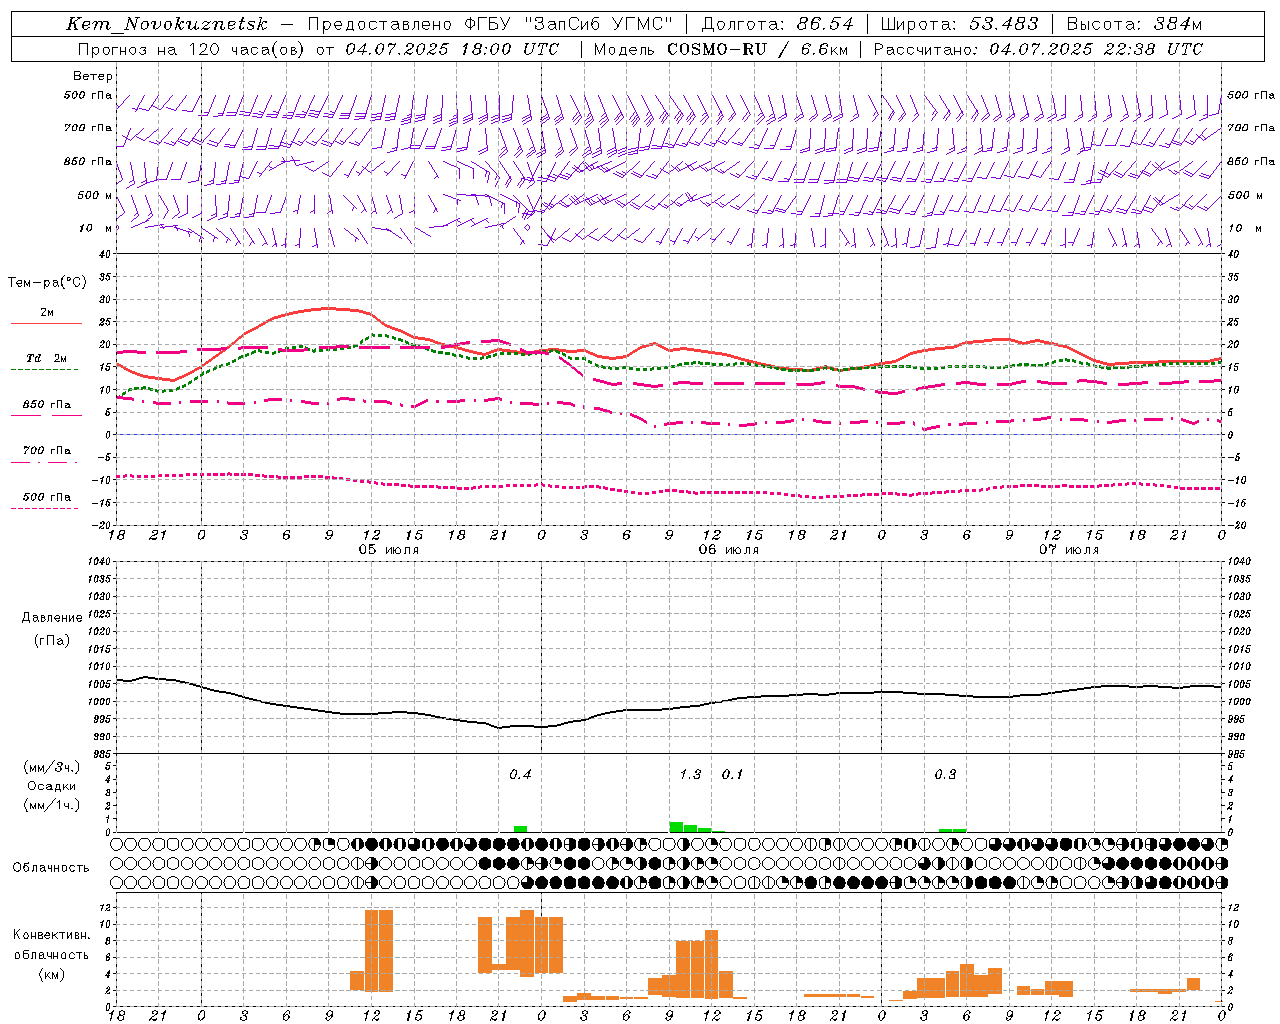Click the precipitation total value '1.3'
The height and width of the screenshot is (1024, 1280).
pyautogui.click(x=690, y=774)
